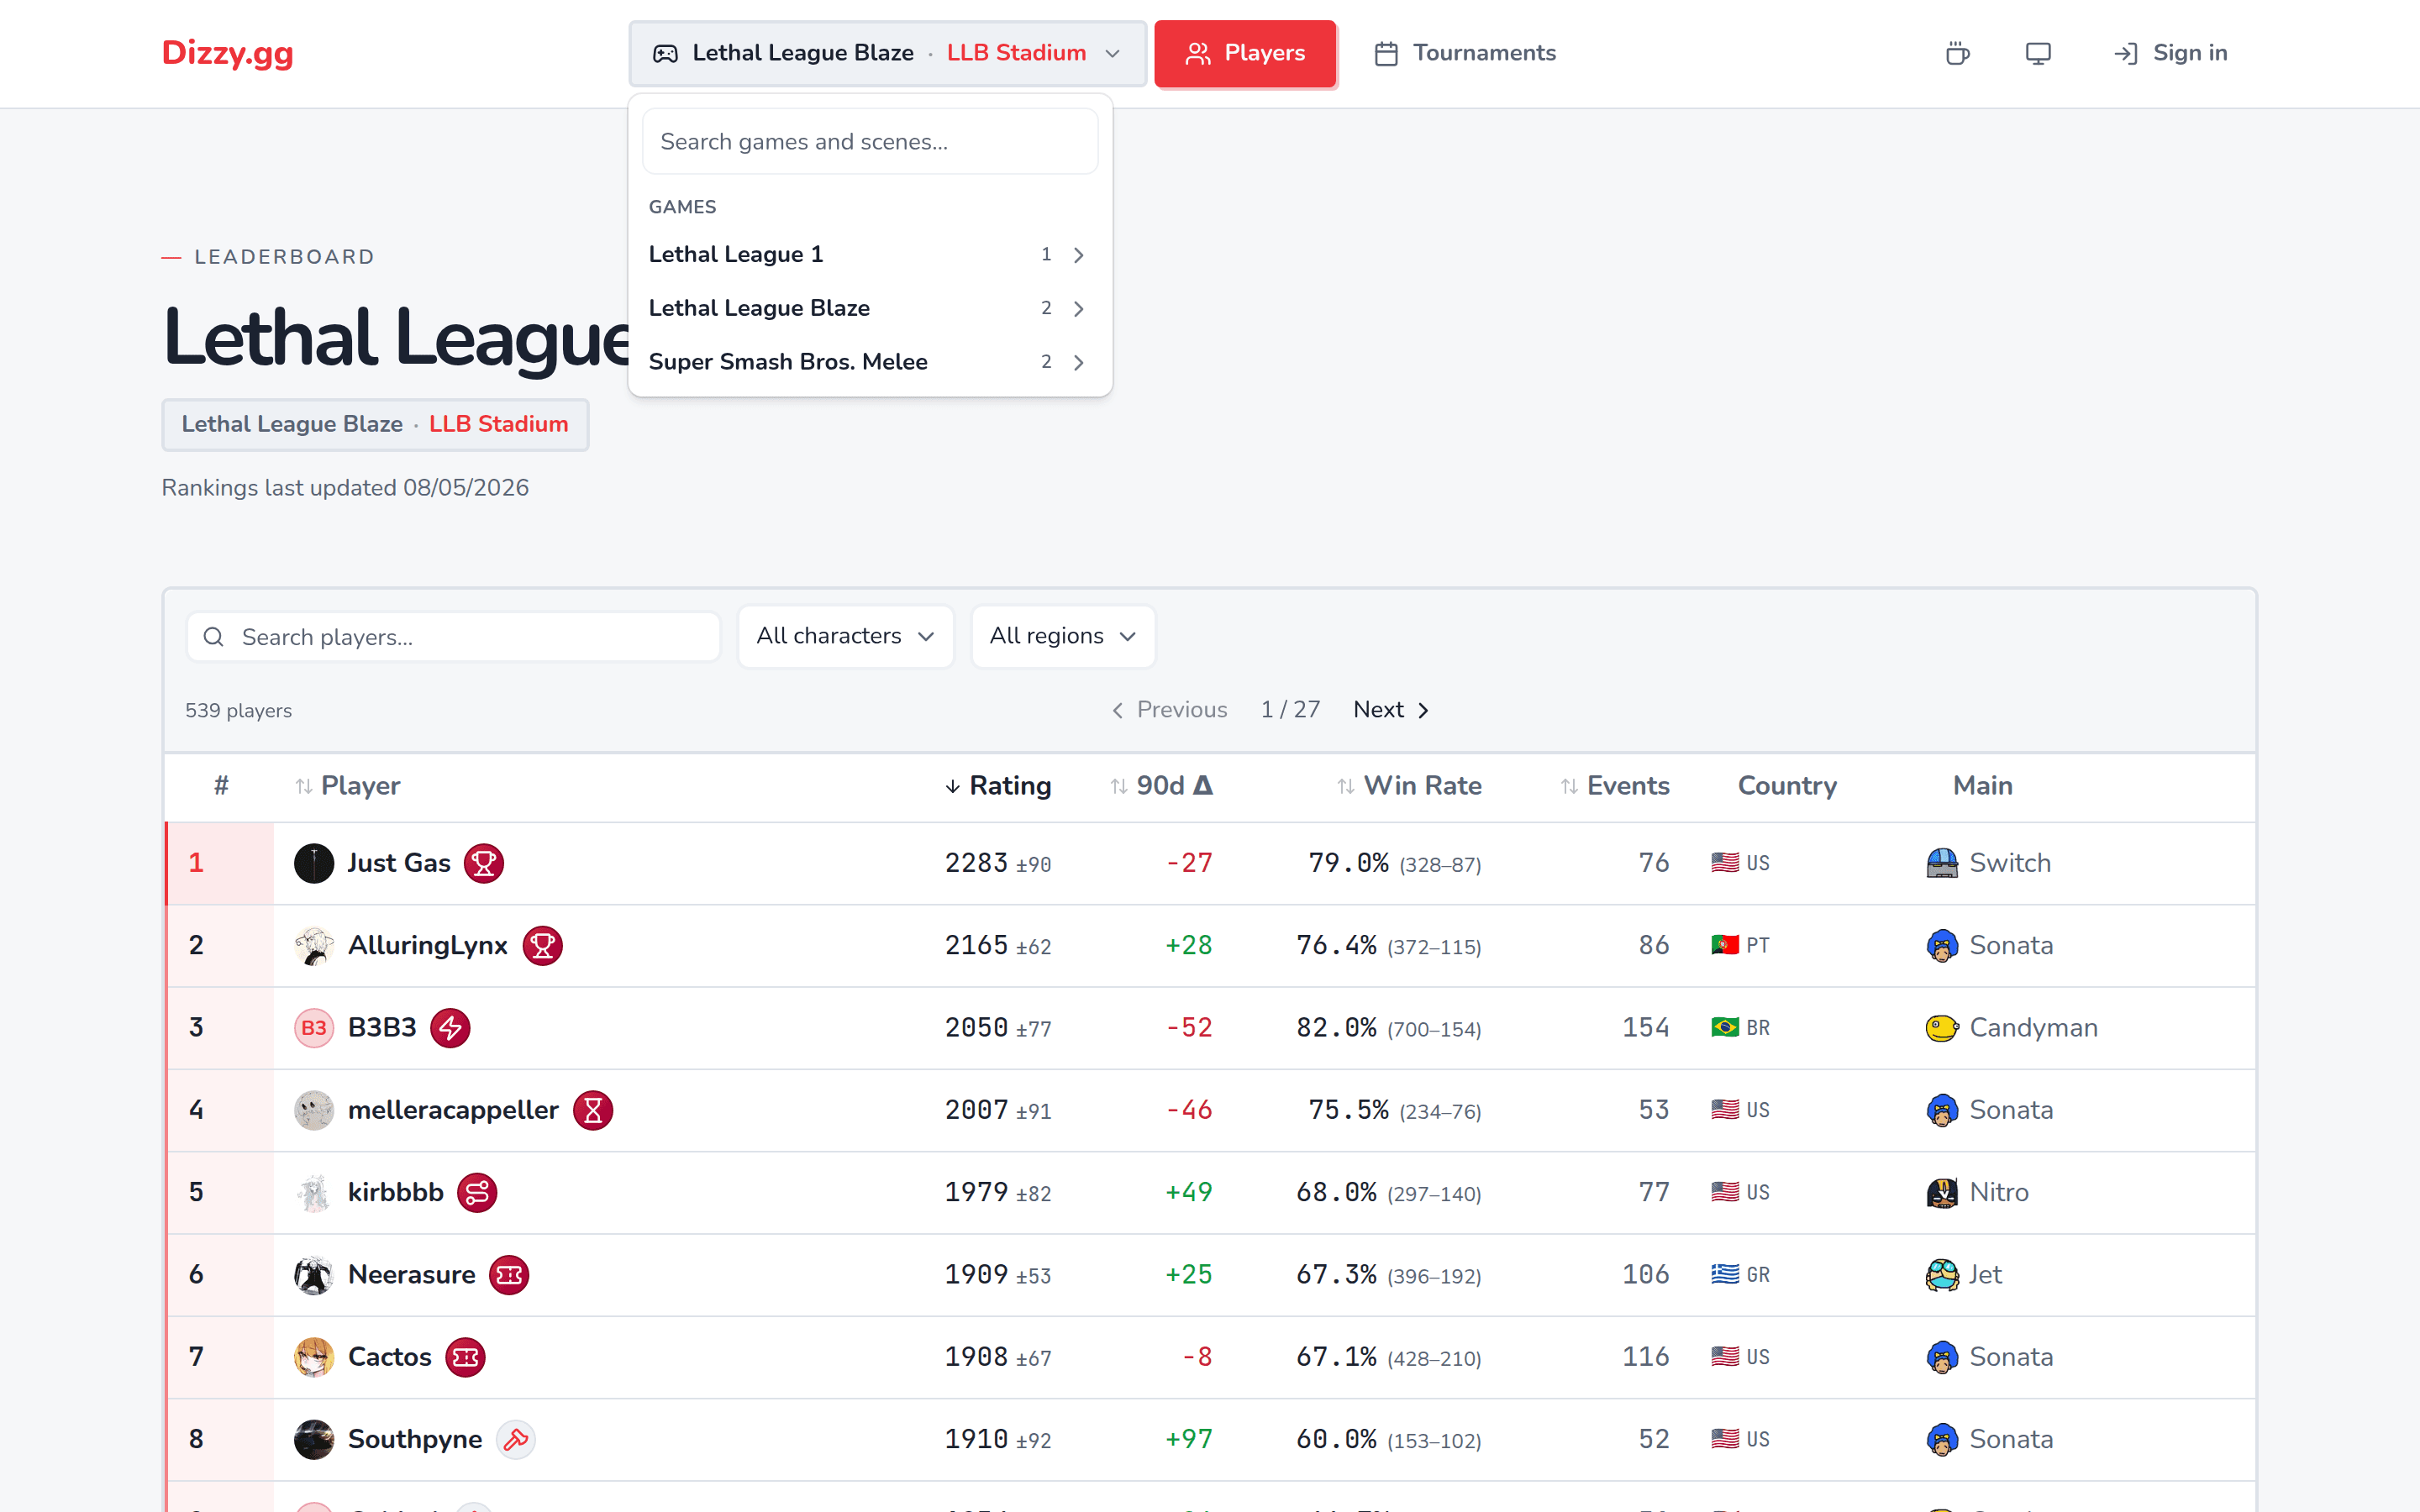Click the Previous page button
The height and width of the screenshot is (1512, 2420).
tap(1169, 710)
